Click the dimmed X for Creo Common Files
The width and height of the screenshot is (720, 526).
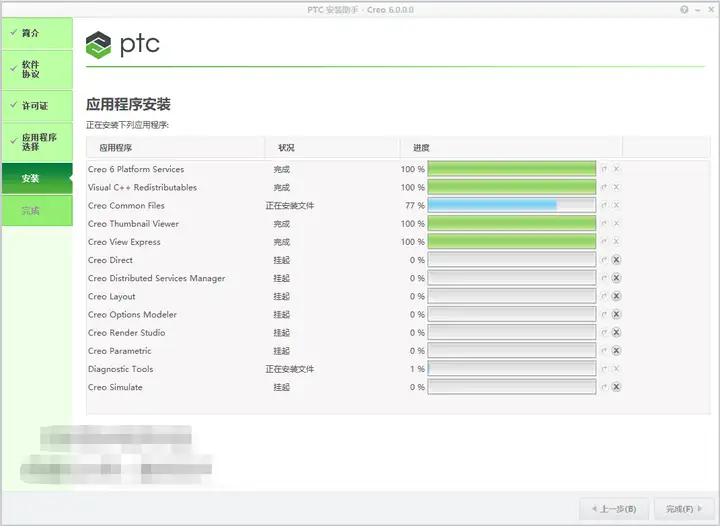click(616, 205)
